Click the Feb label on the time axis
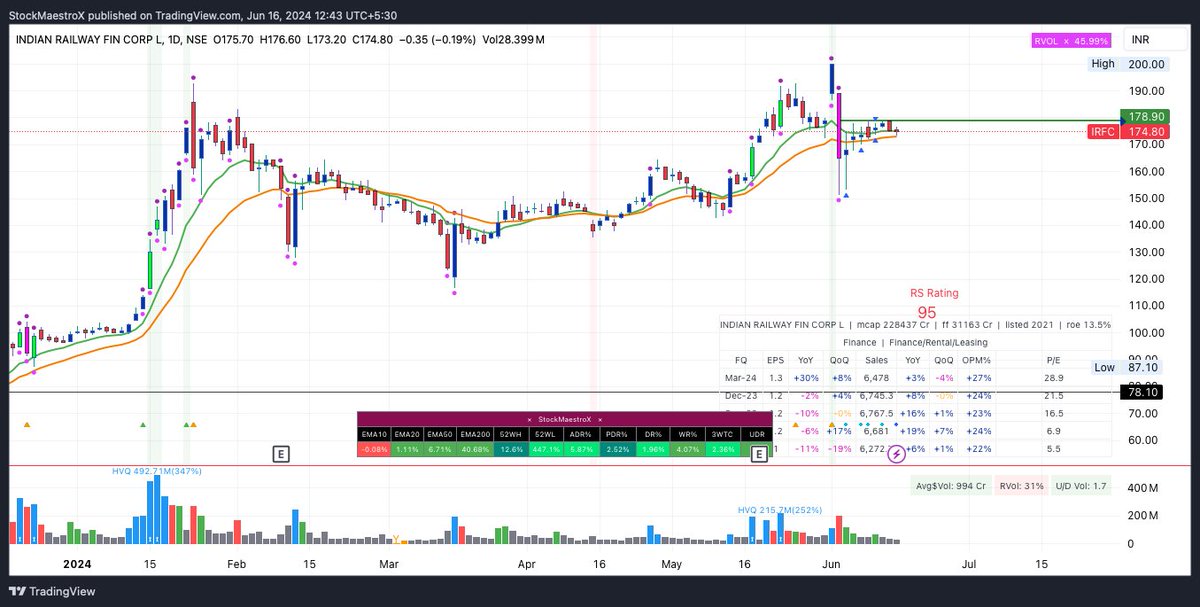Viewport: 1200px width, 607px height. coord(236,564)
